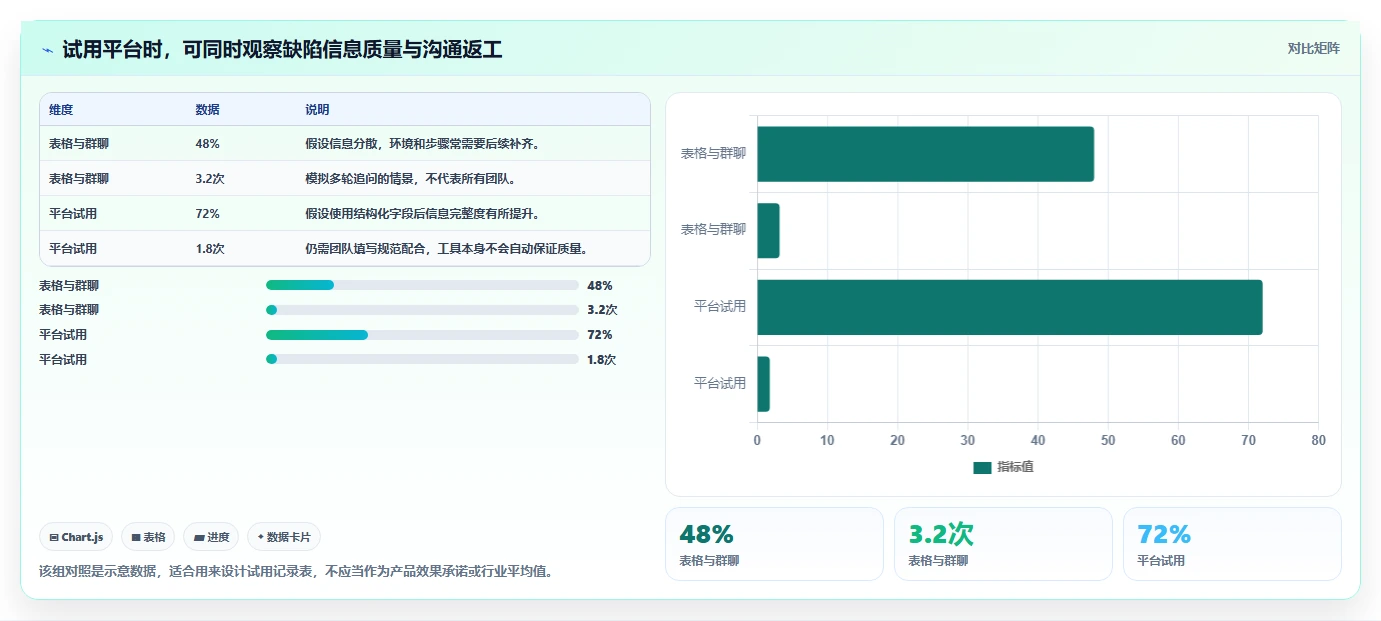
Task: Click 表格与群聊 in the table's 48% row
Action: [79, 144]
